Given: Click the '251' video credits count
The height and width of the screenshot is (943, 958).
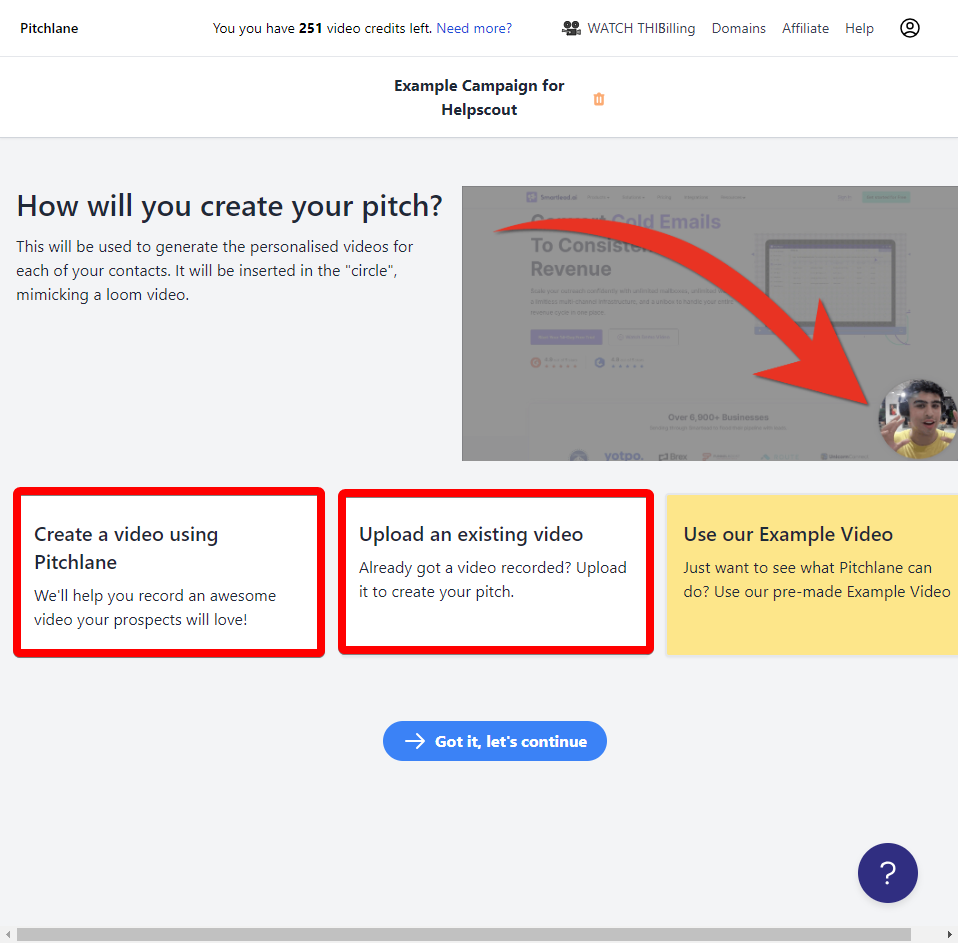Looking at the screenshot, I should (310, 28).
